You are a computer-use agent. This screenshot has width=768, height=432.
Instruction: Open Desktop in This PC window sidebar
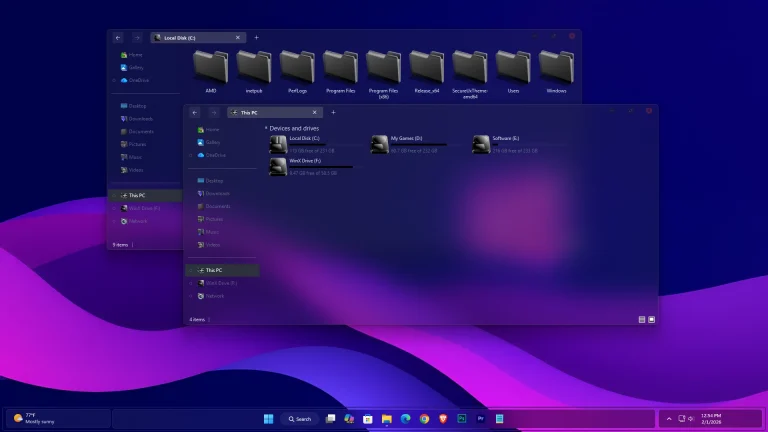210,181
